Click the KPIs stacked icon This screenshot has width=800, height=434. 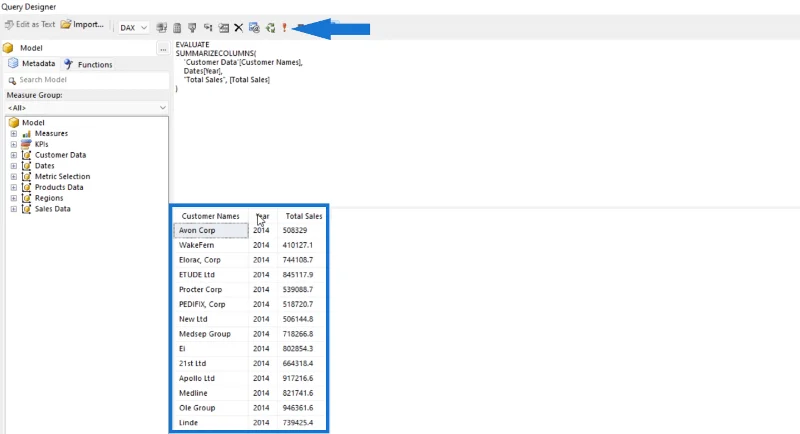coord(27,144)
